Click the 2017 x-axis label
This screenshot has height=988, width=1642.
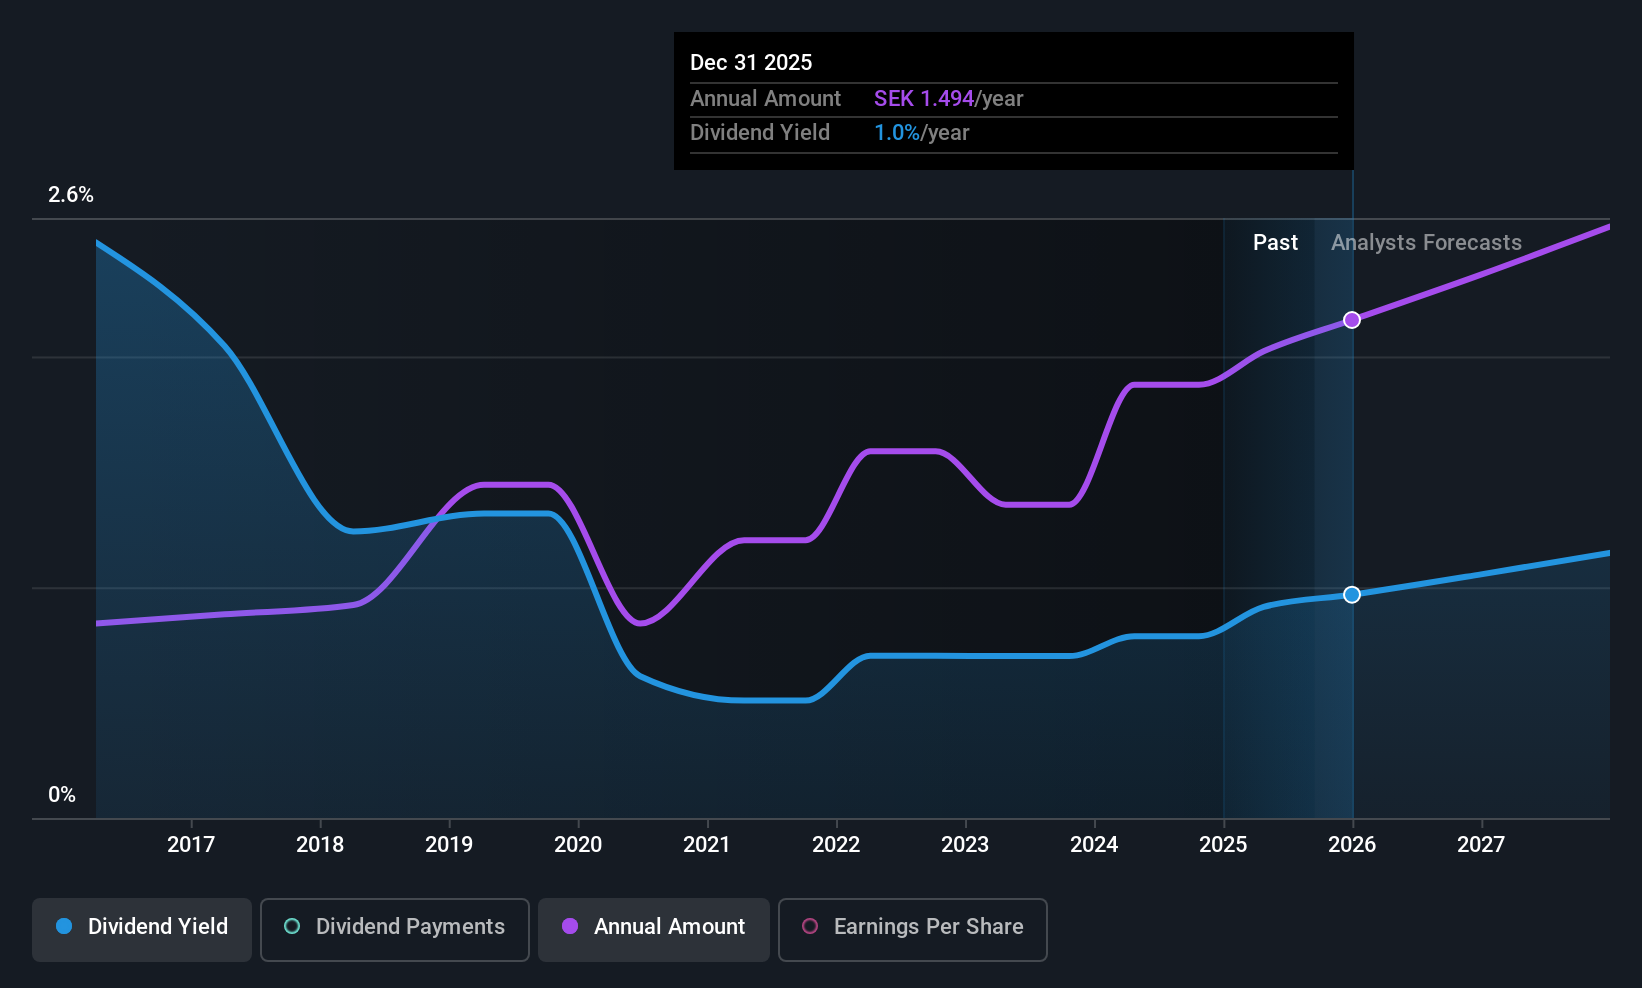pyautogui.click(x=191, y=845)
